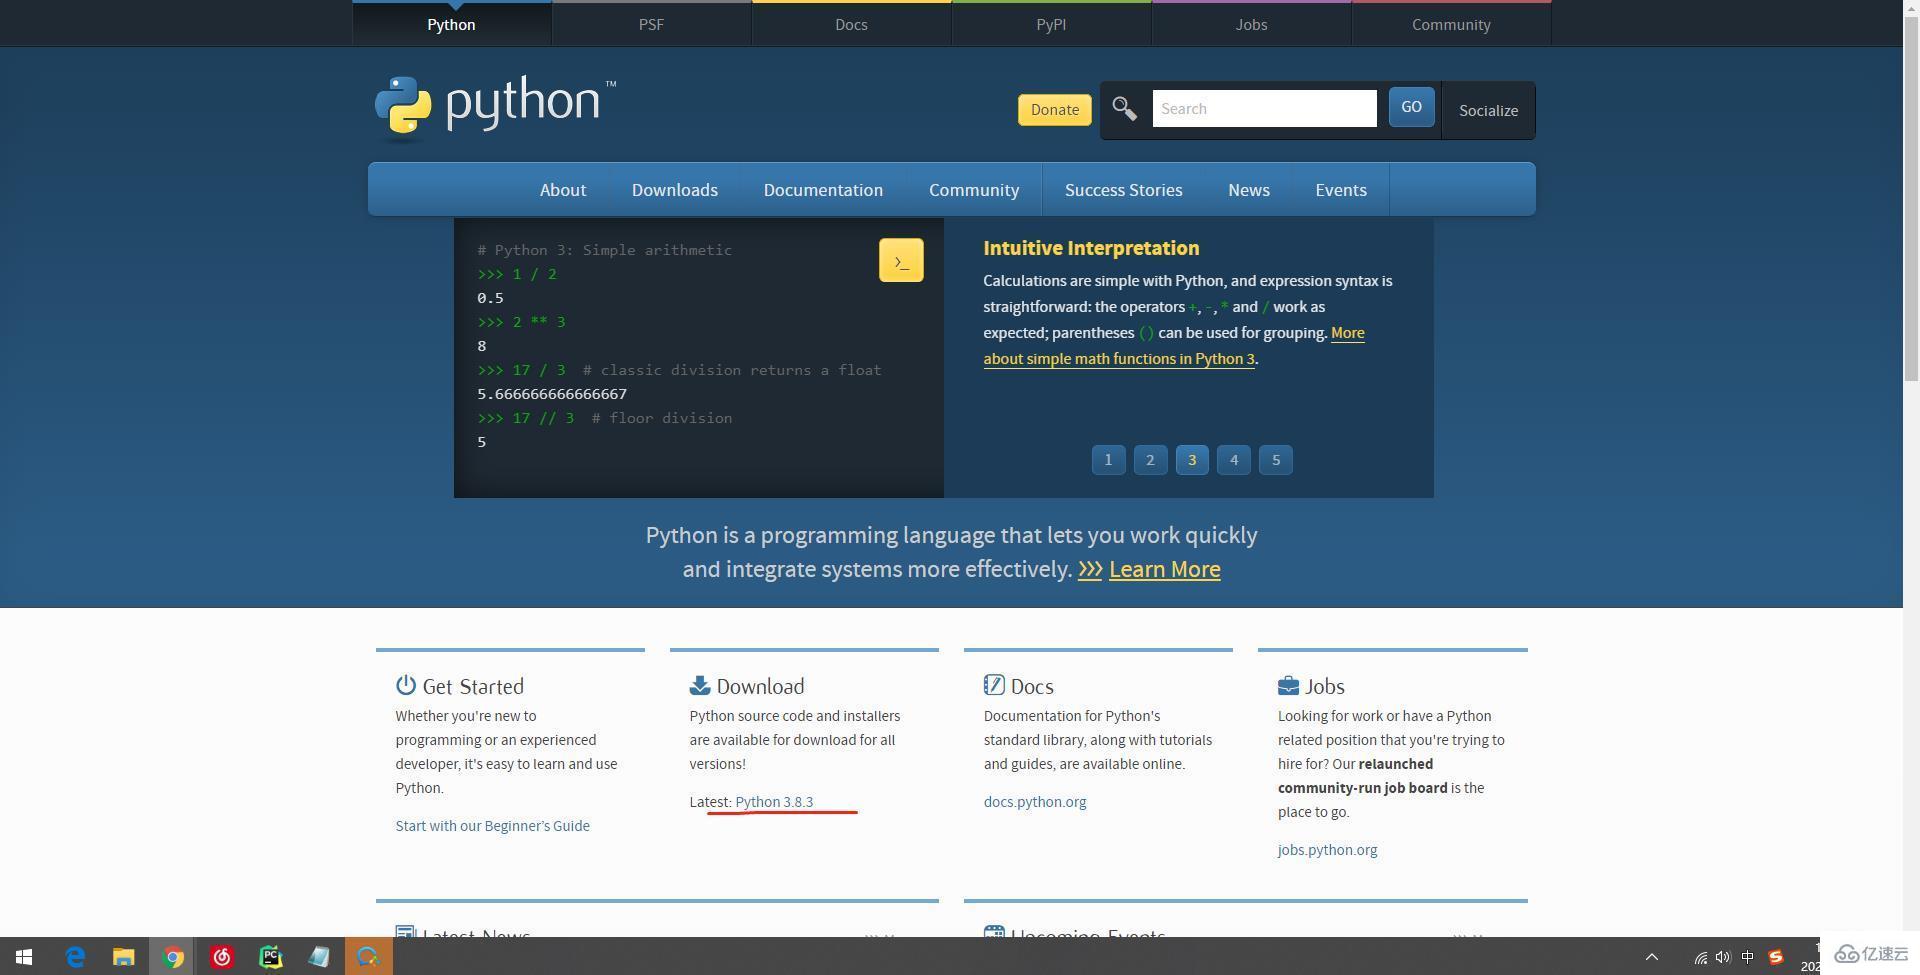Screen dimensions: 1920x975
Task: Click the Download section arrow icon
Action: [699, 685]
